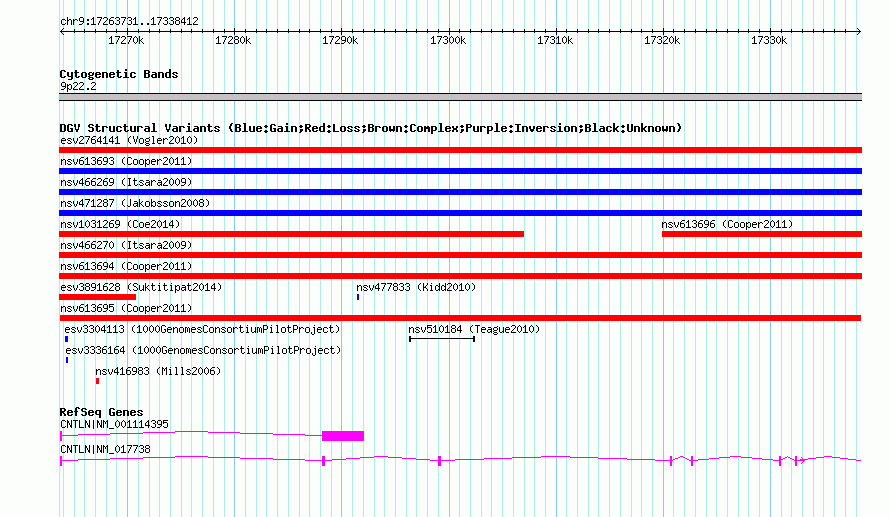Click the chr9:17263731..17338412 coordinate label

click(x=129, y=21)
